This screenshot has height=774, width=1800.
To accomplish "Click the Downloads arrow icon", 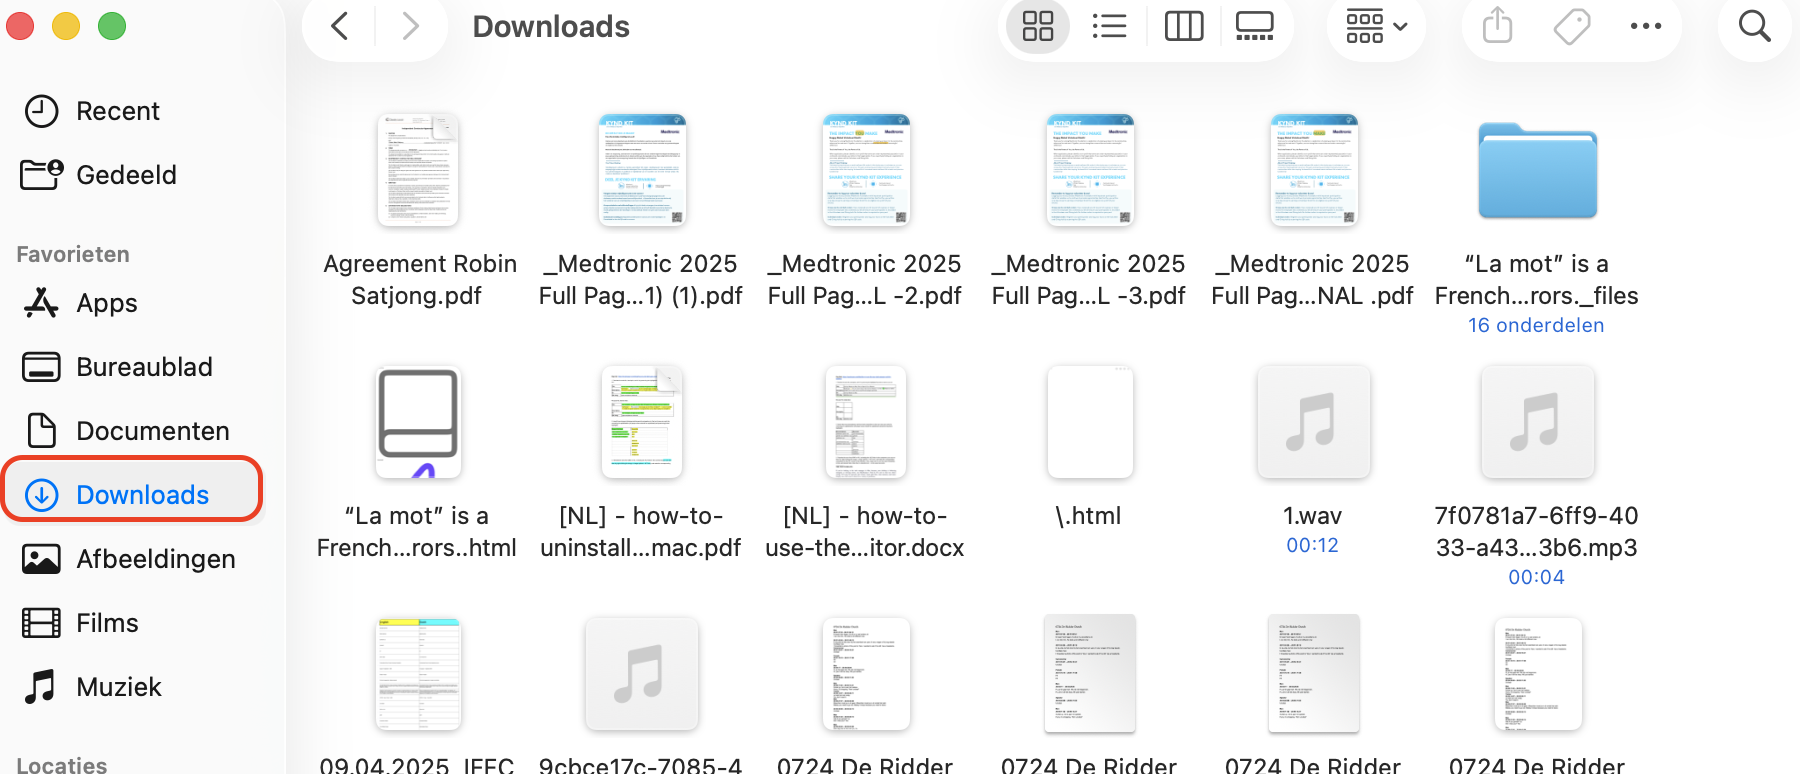I will 41,495.
